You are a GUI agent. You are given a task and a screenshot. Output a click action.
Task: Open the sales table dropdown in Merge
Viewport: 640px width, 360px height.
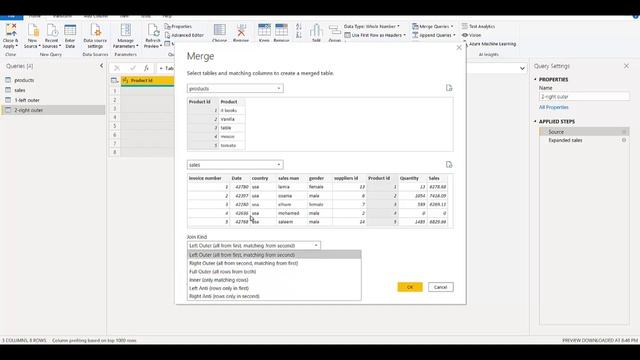235,165
